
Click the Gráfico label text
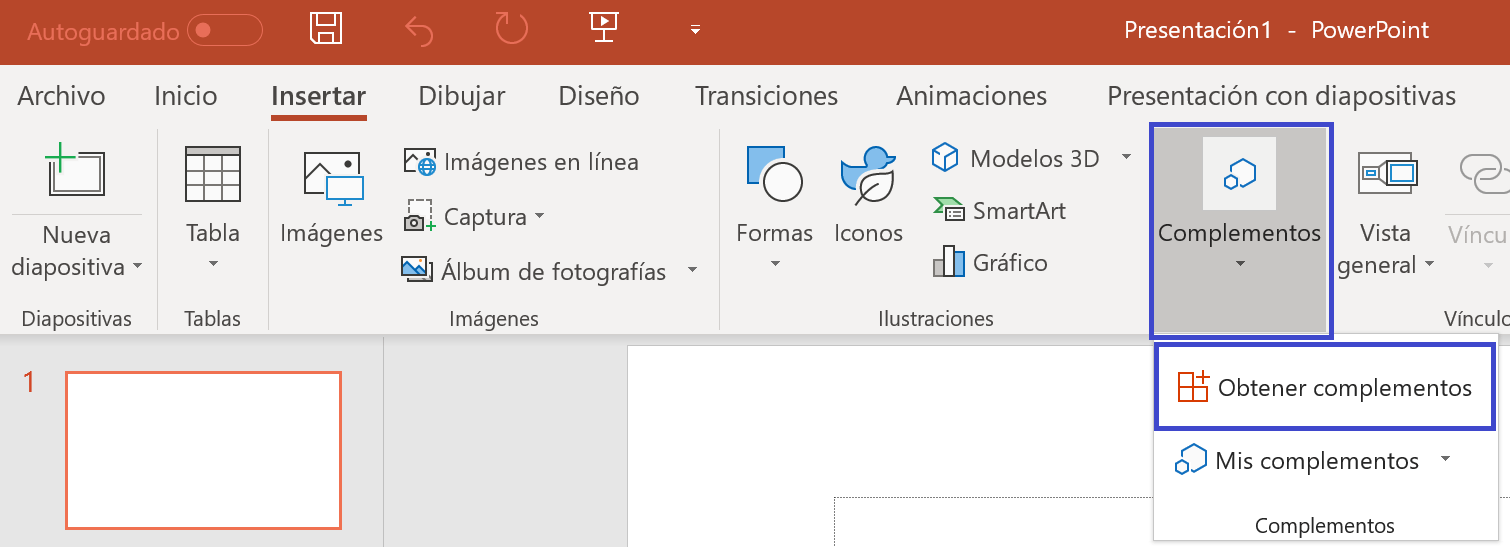tap(1010, 263)
